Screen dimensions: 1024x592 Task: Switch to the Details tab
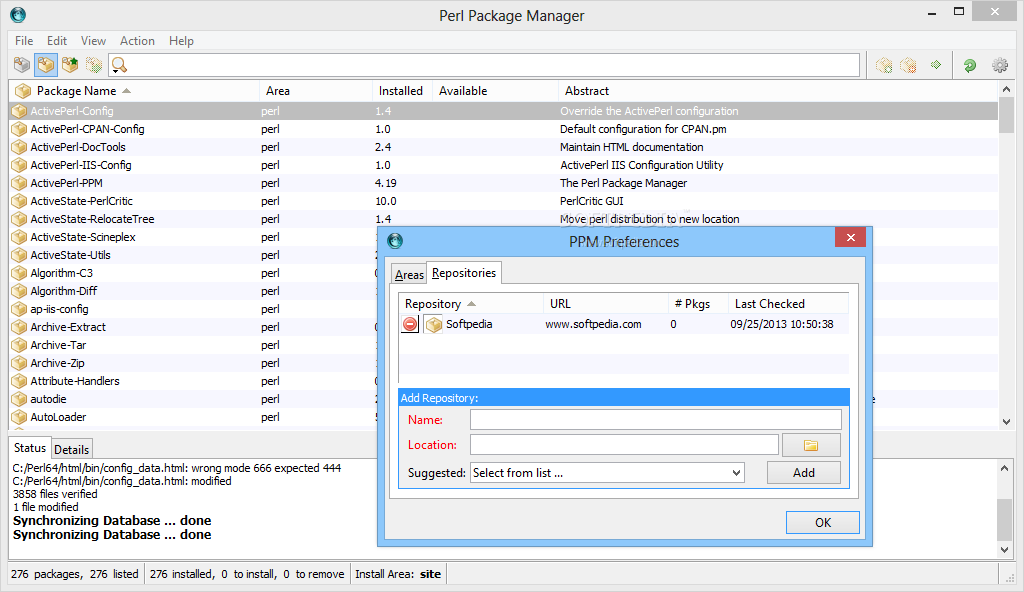click(71, 450)
